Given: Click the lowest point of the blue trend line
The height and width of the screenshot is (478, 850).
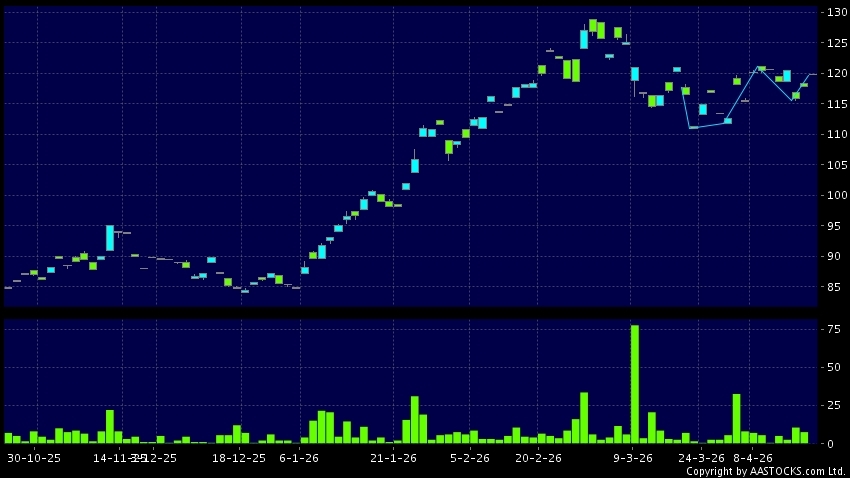Looking at the screenshot, I should pyautogui.click(x=692, y=128).
